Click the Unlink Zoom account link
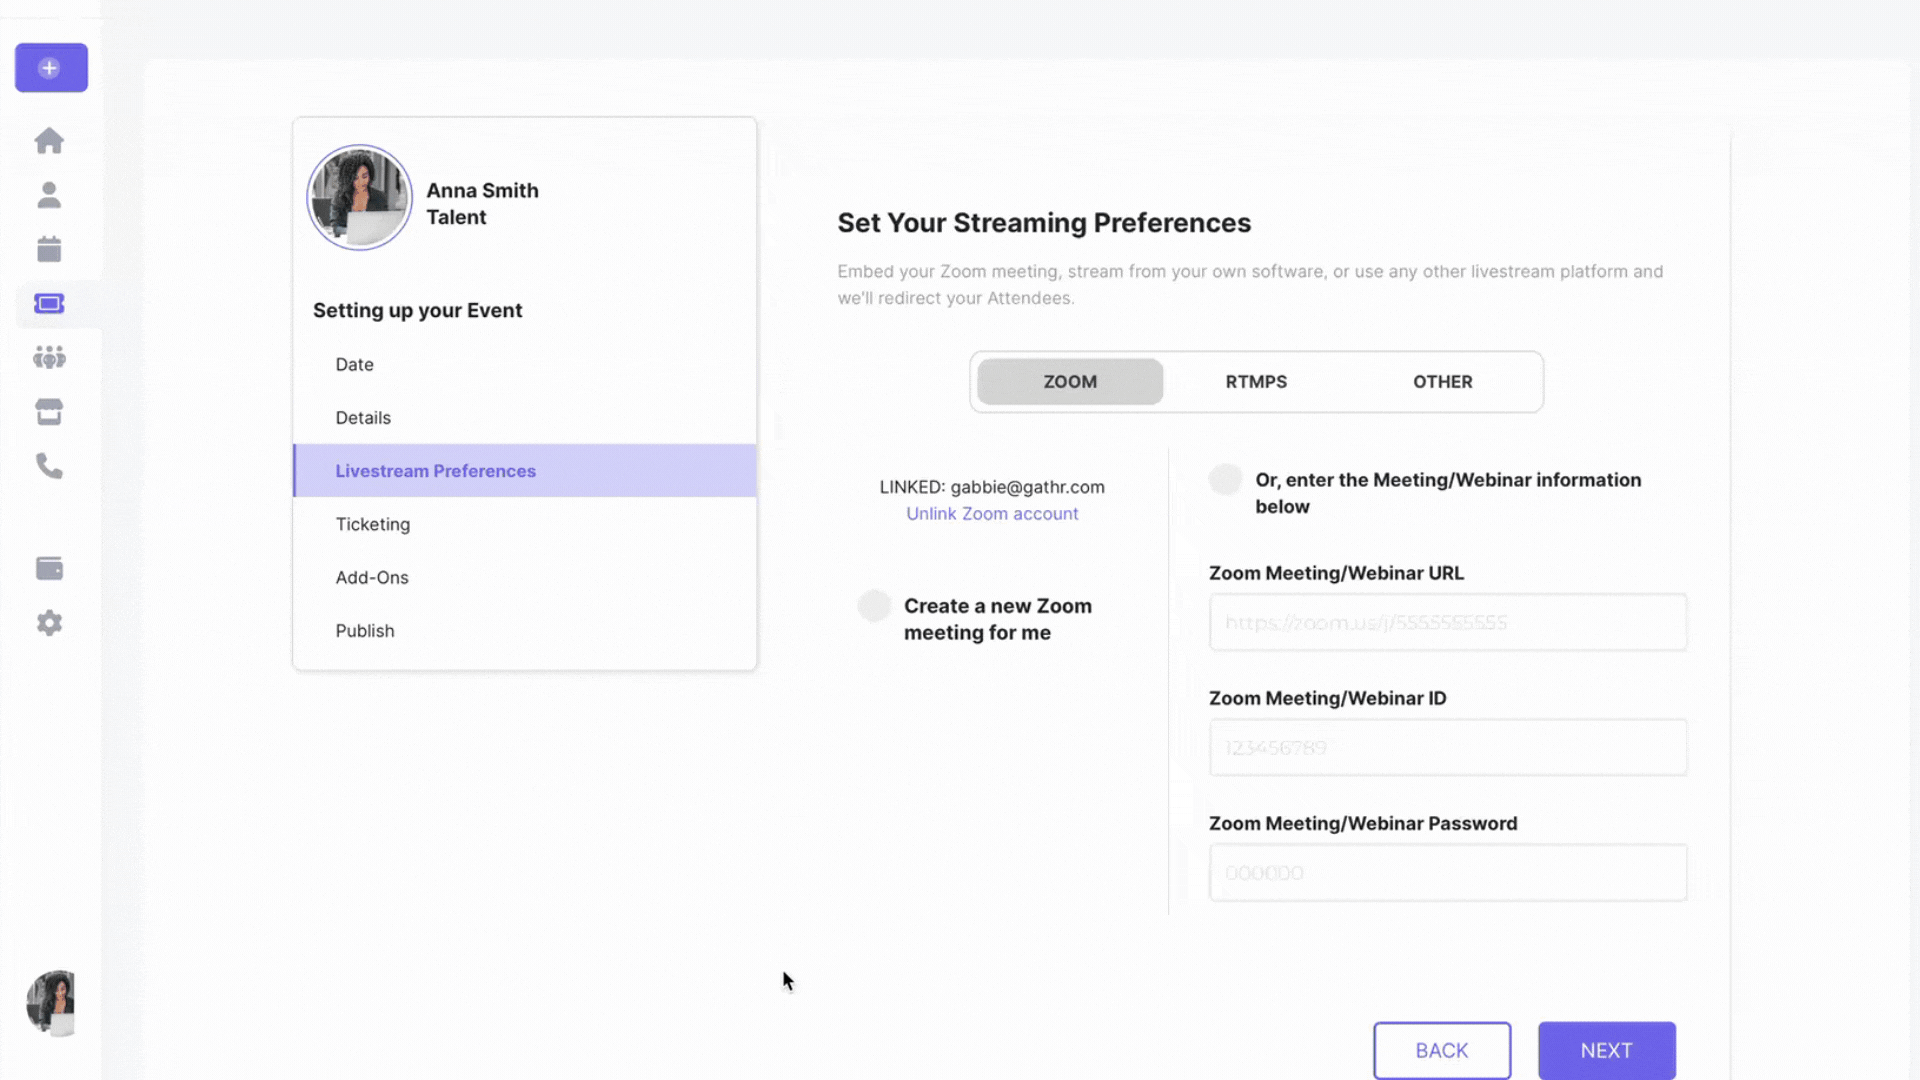This screenshot has width=1920, height=1080. pos(992,514)
